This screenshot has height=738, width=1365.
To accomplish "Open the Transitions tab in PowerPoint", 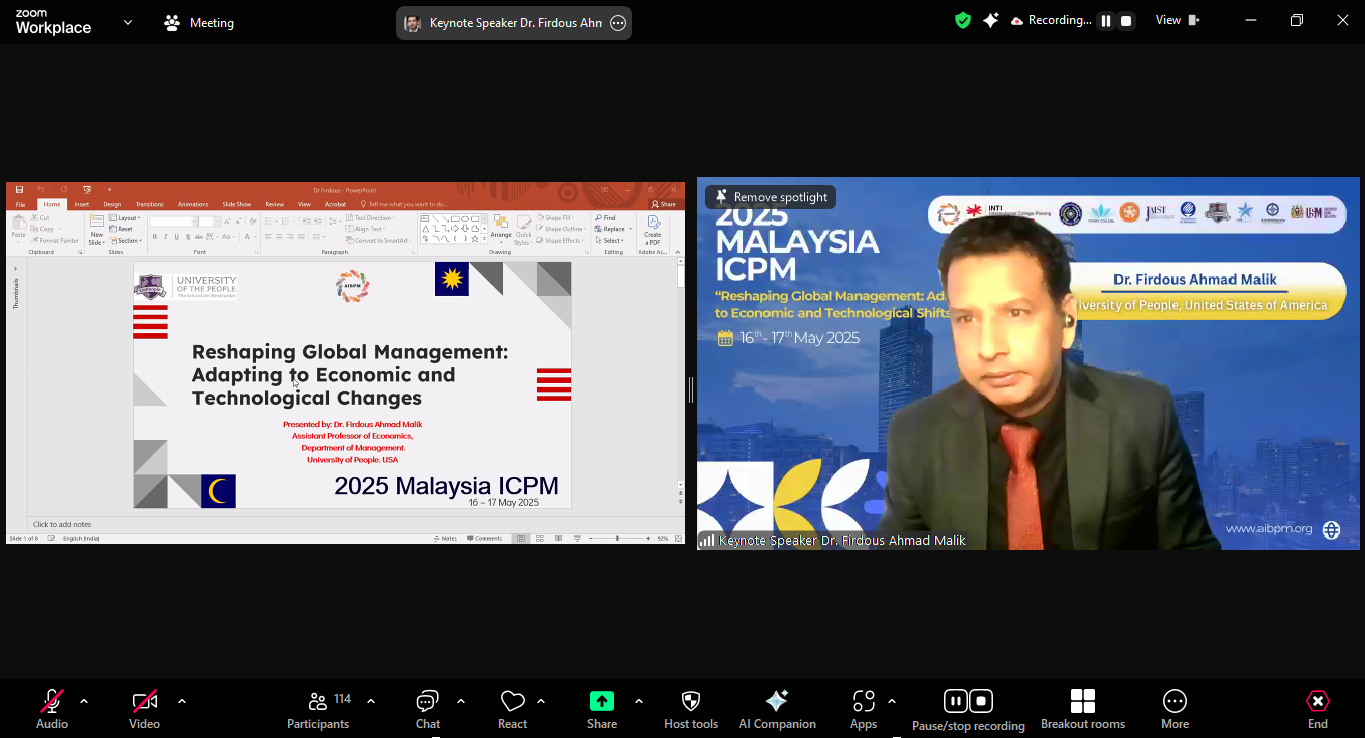I will [x=149, y=204].
